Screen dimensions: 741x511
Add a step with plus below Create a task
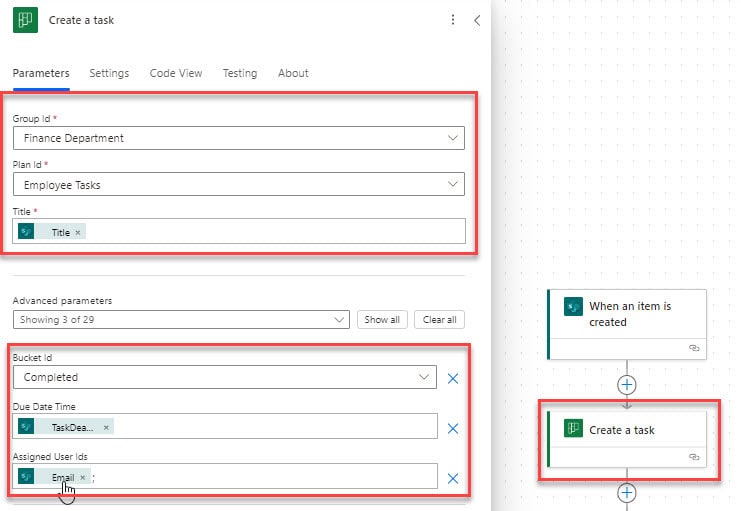pos(627,493)
